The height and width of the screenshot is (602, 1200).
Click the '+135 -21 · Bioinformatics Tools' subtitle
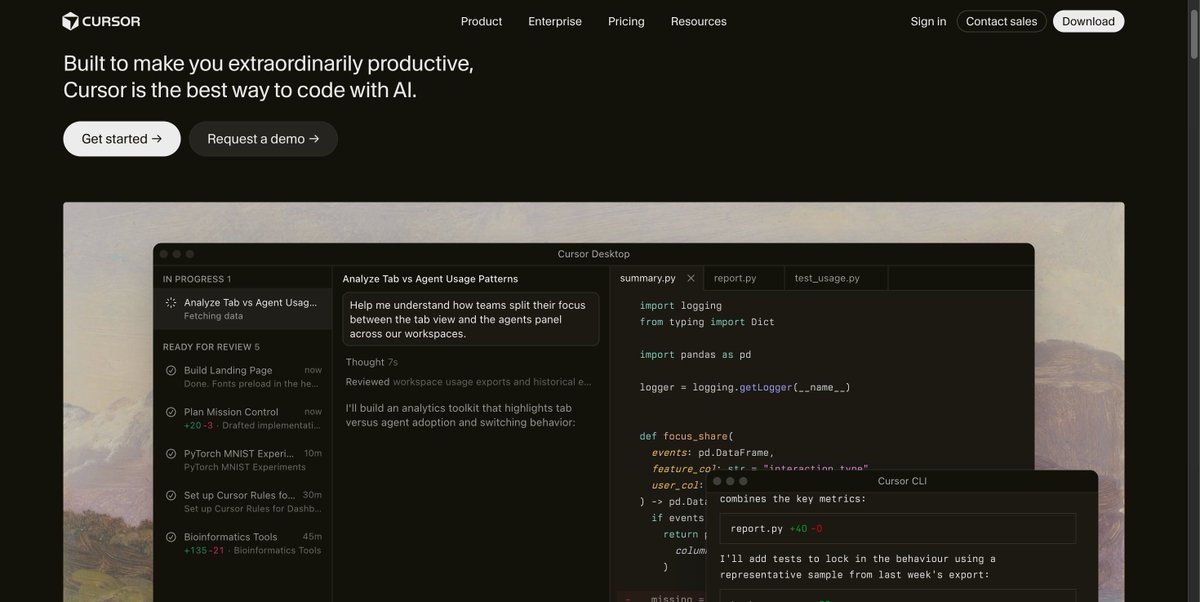pos(253,550)
